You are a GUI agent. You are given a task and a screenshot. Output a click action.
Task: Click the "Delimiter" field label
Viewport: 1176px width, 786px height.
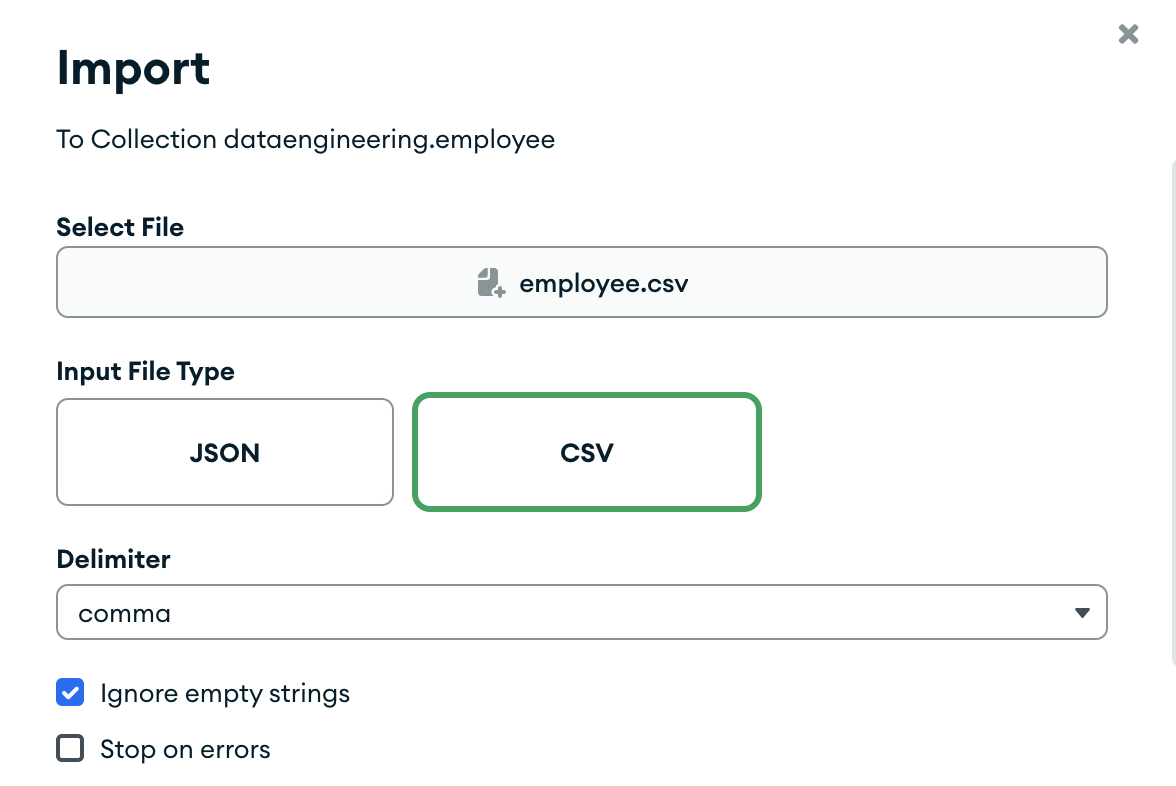point(113,559)
